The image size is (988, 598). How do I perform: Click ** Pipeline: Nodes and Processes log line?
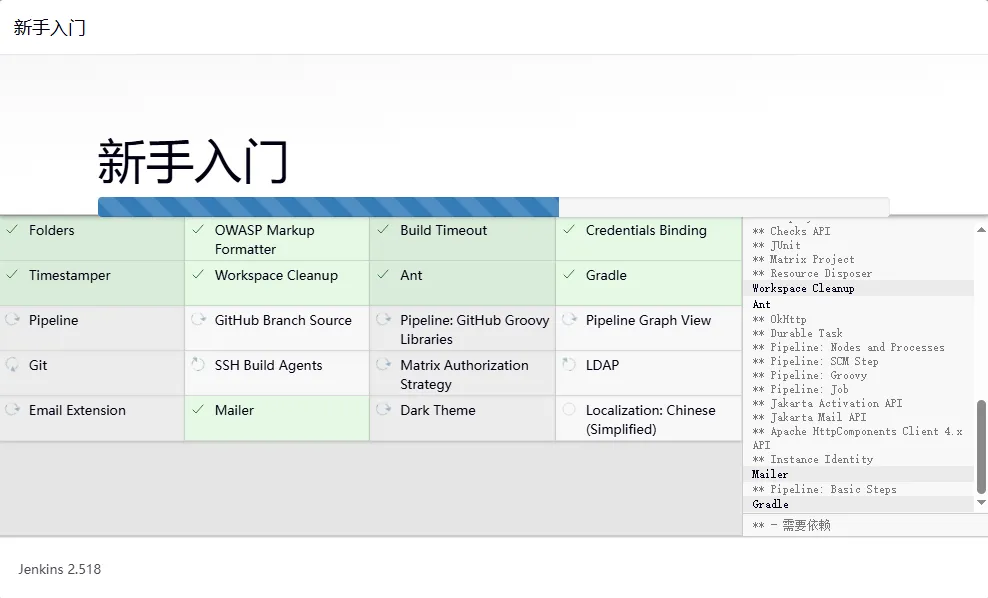(x=849, y=347)
